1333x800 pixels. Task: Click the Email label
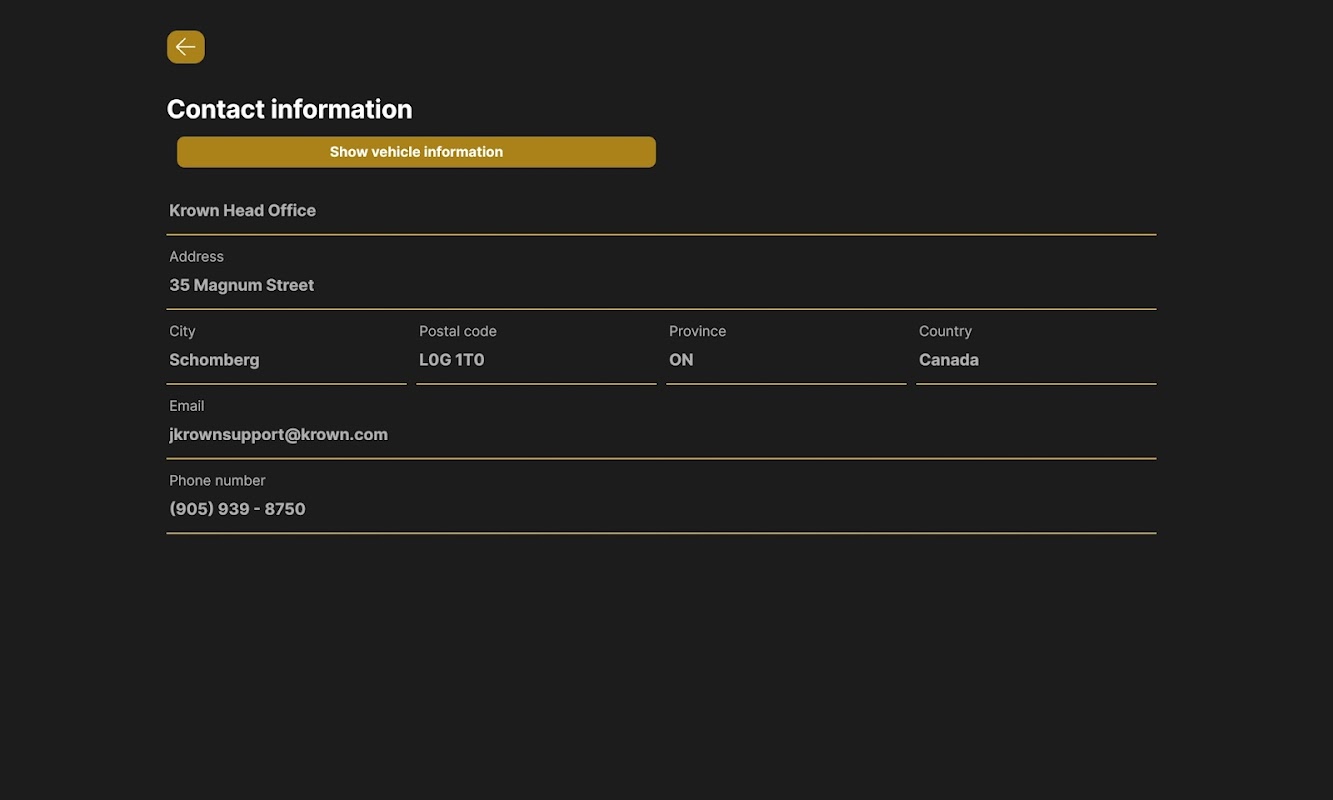pyautogui.click(x=187, y=406)
